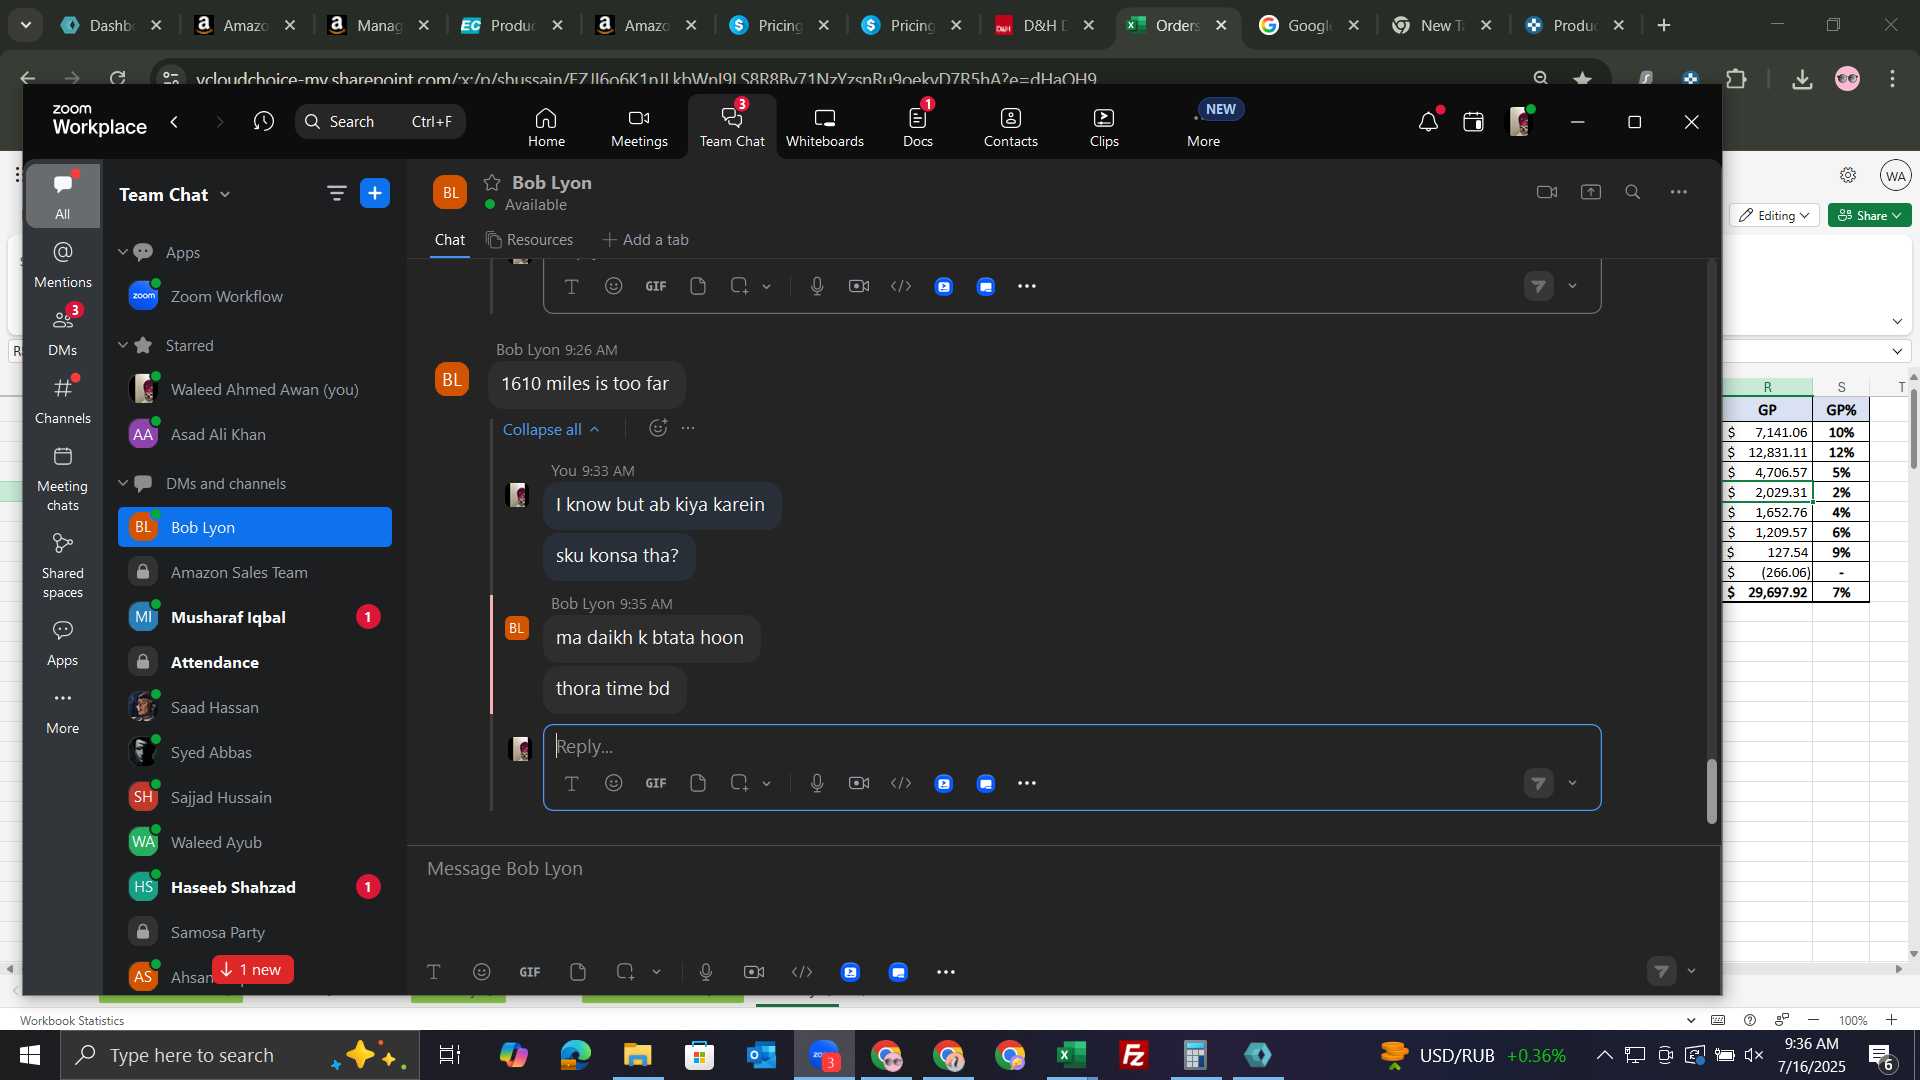Collapse all thread replies

(x=551, y=429)
